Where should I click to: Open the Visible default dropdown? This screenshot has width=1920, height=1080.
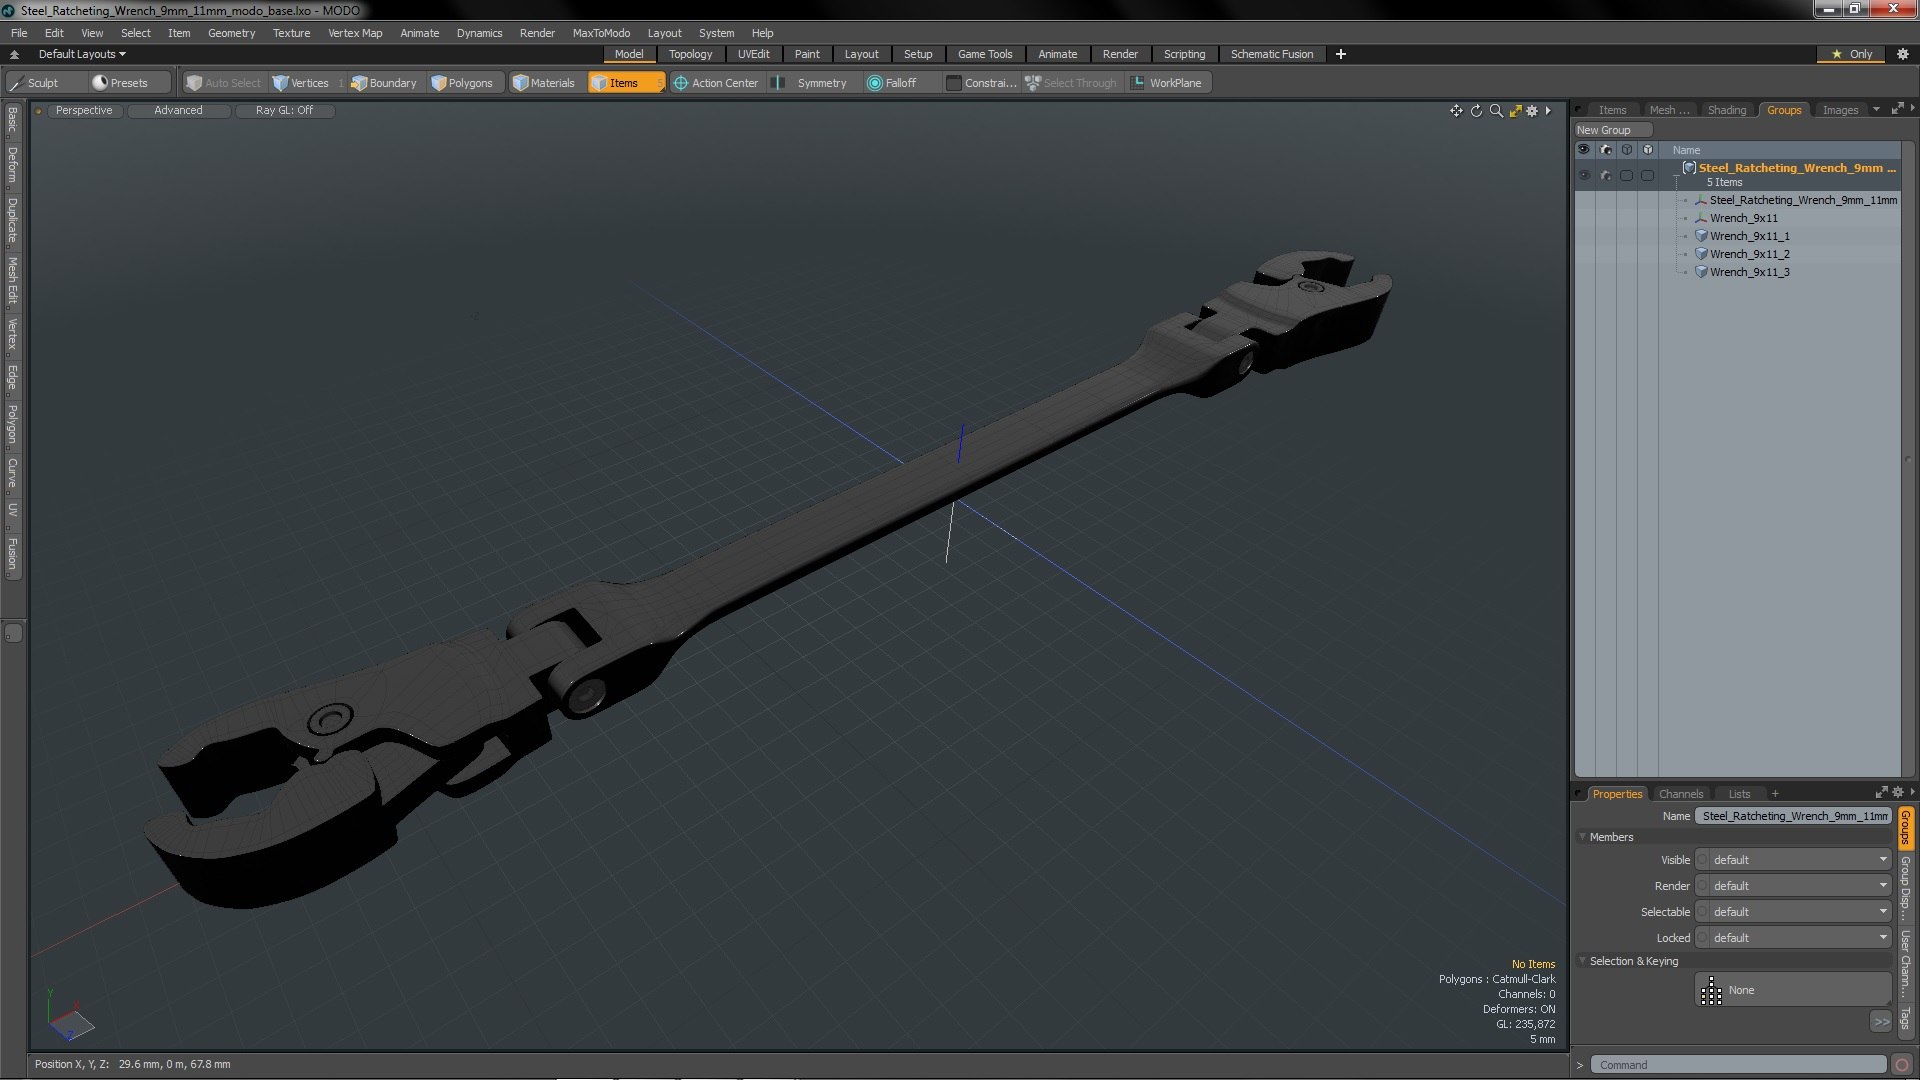(1797, 860)
